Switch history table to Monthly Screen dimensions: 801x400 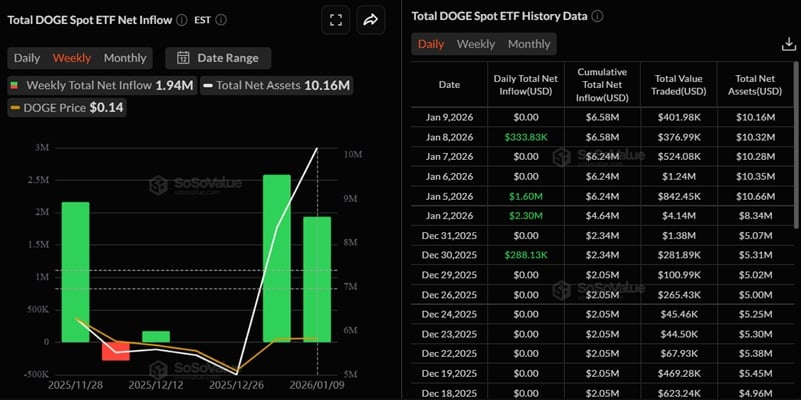pos(529,44)
